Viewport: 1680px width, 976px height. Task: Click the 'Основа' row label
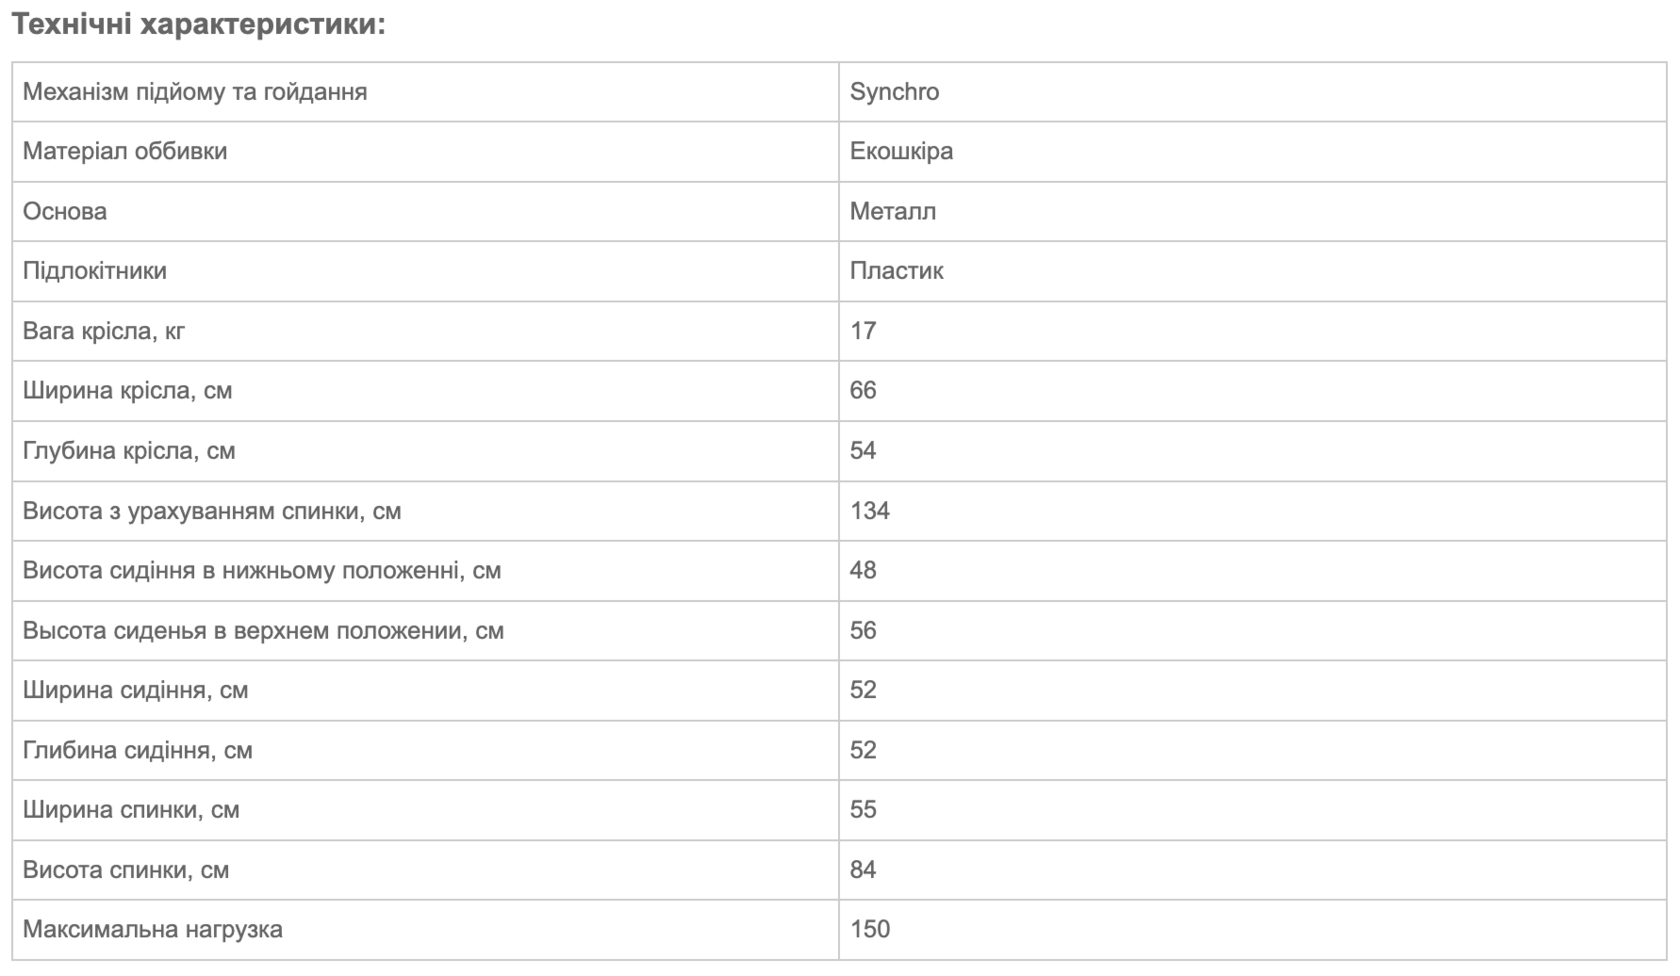pyautogui.click(x=65, y=211)
